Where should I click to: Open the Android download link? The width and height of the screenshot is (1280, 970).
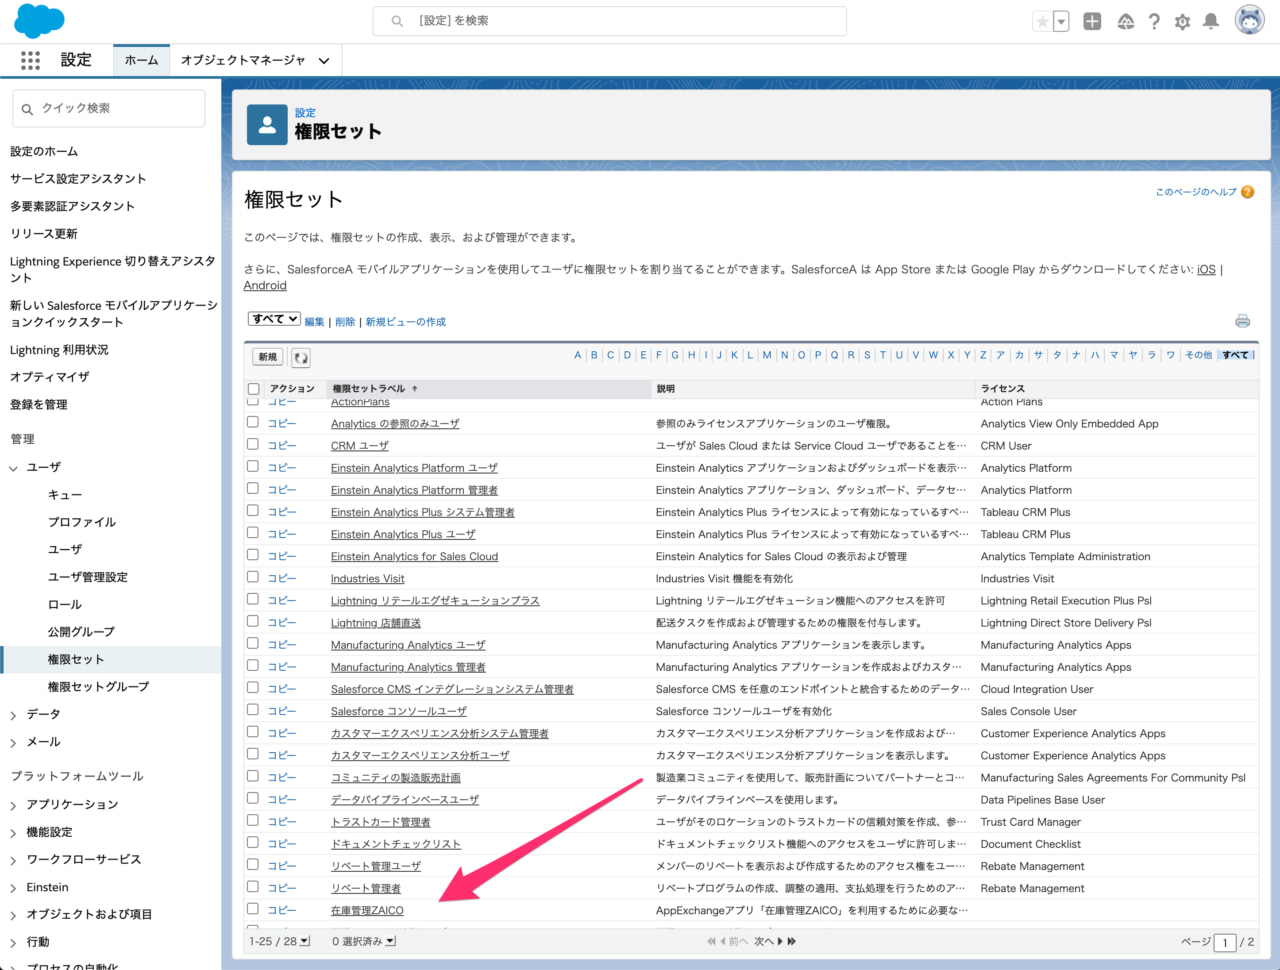click(265, 286)
